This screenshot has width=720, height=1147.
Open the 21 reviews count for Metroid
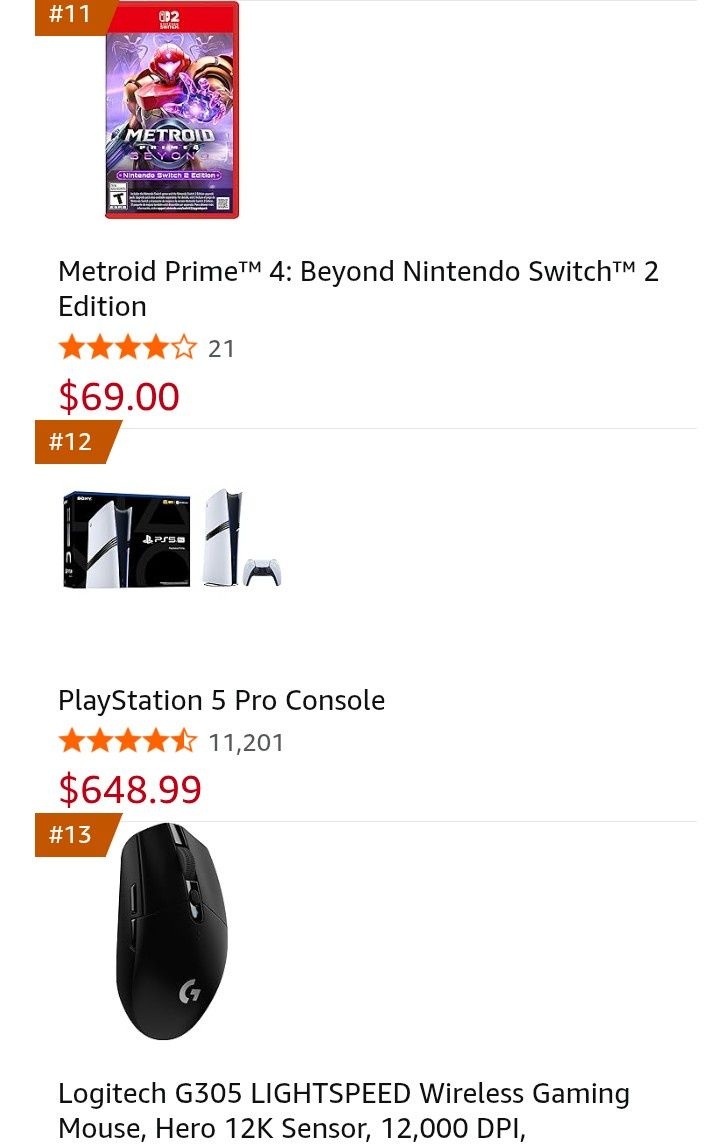point(221,349)
